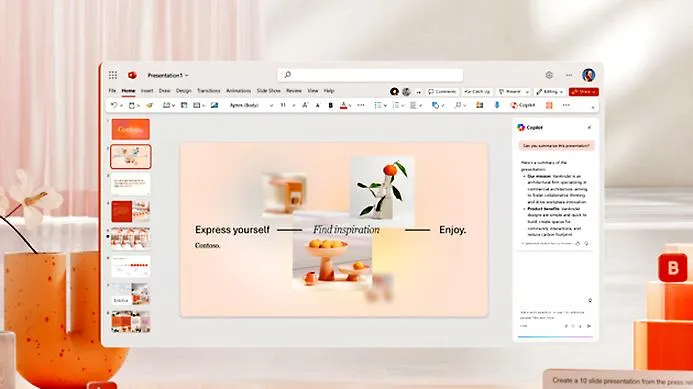Image resolution: width=693 pixels, height=389 pixels.
Task: Open the Editing mode dropdown
Action: (550, 92)
